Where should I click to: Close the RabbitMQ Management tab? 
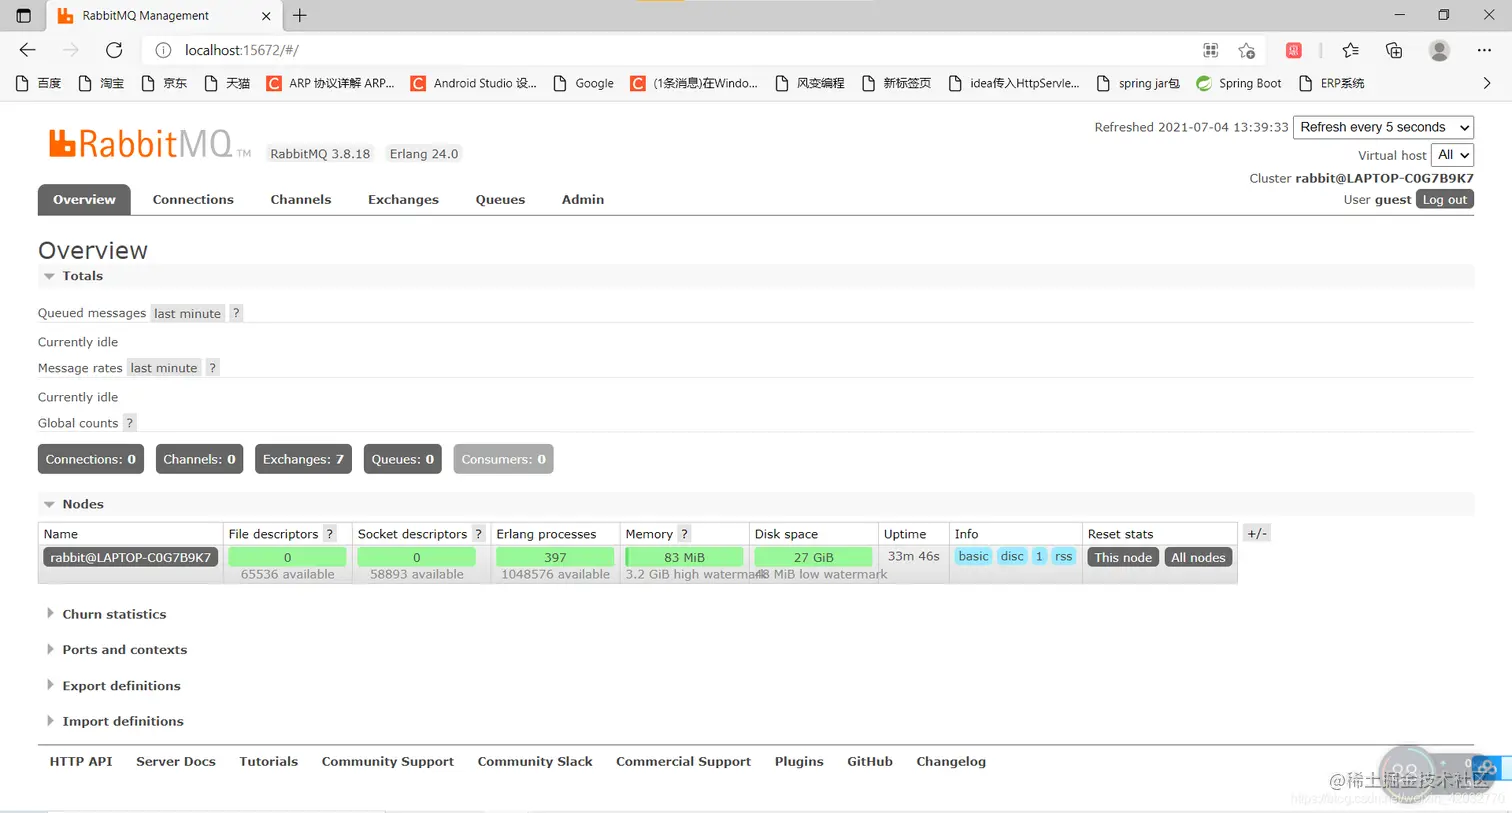[266, 16]
